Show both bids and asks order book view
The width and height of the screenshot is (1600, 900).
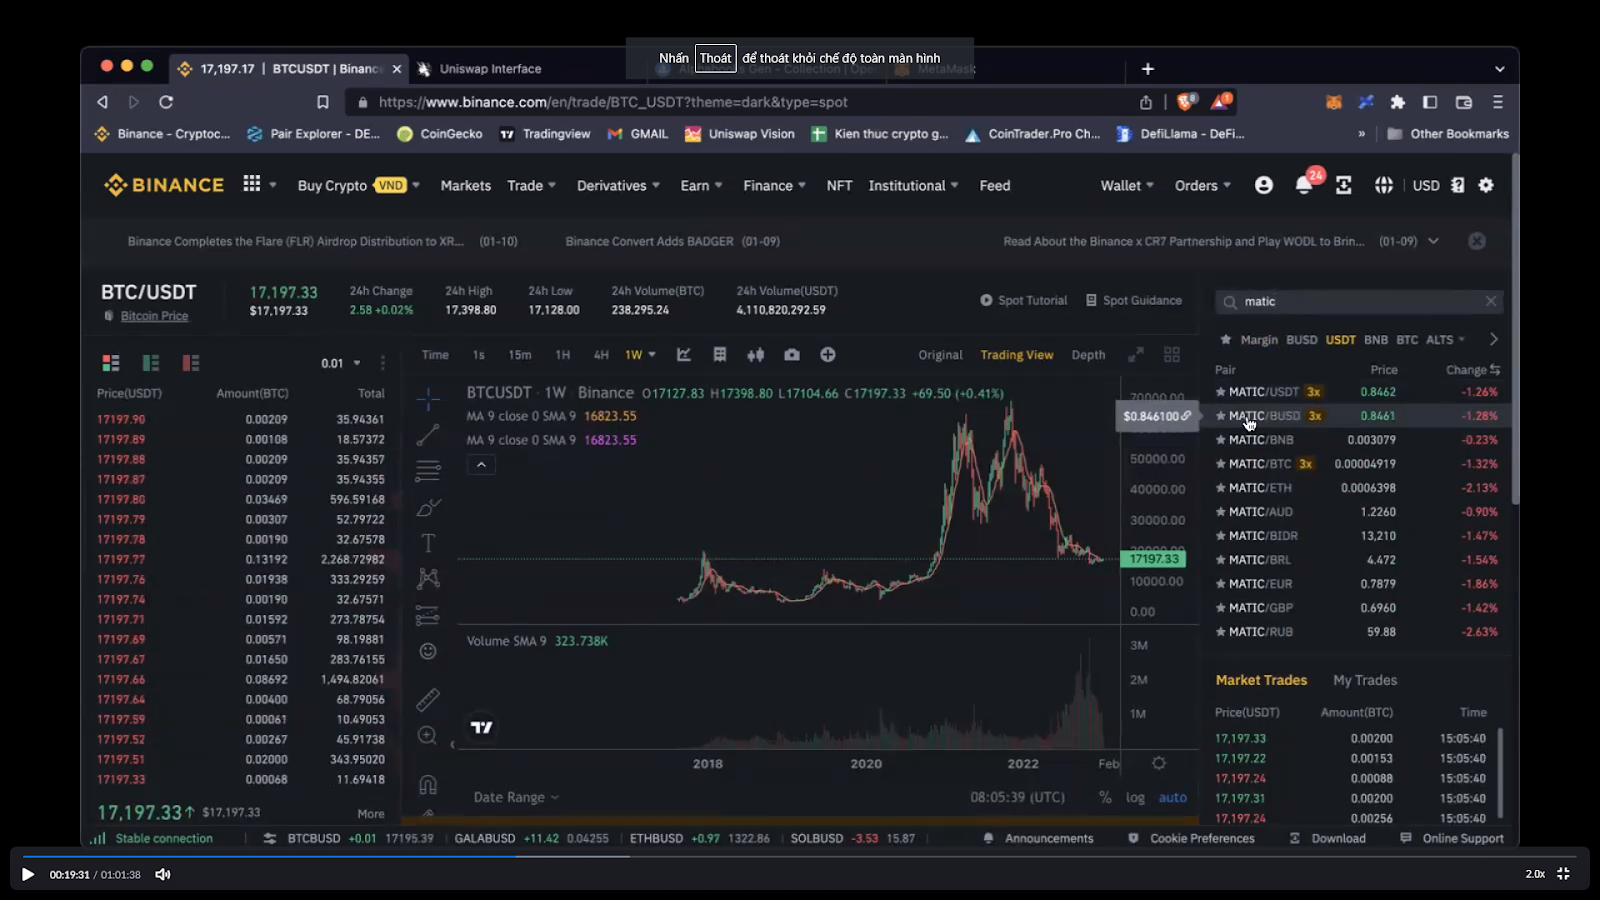[111, 363]
